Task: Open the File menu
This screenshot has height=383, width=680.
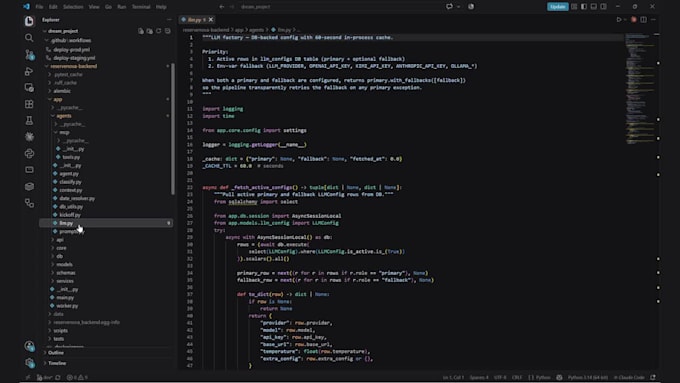Action: pos(39,7)
